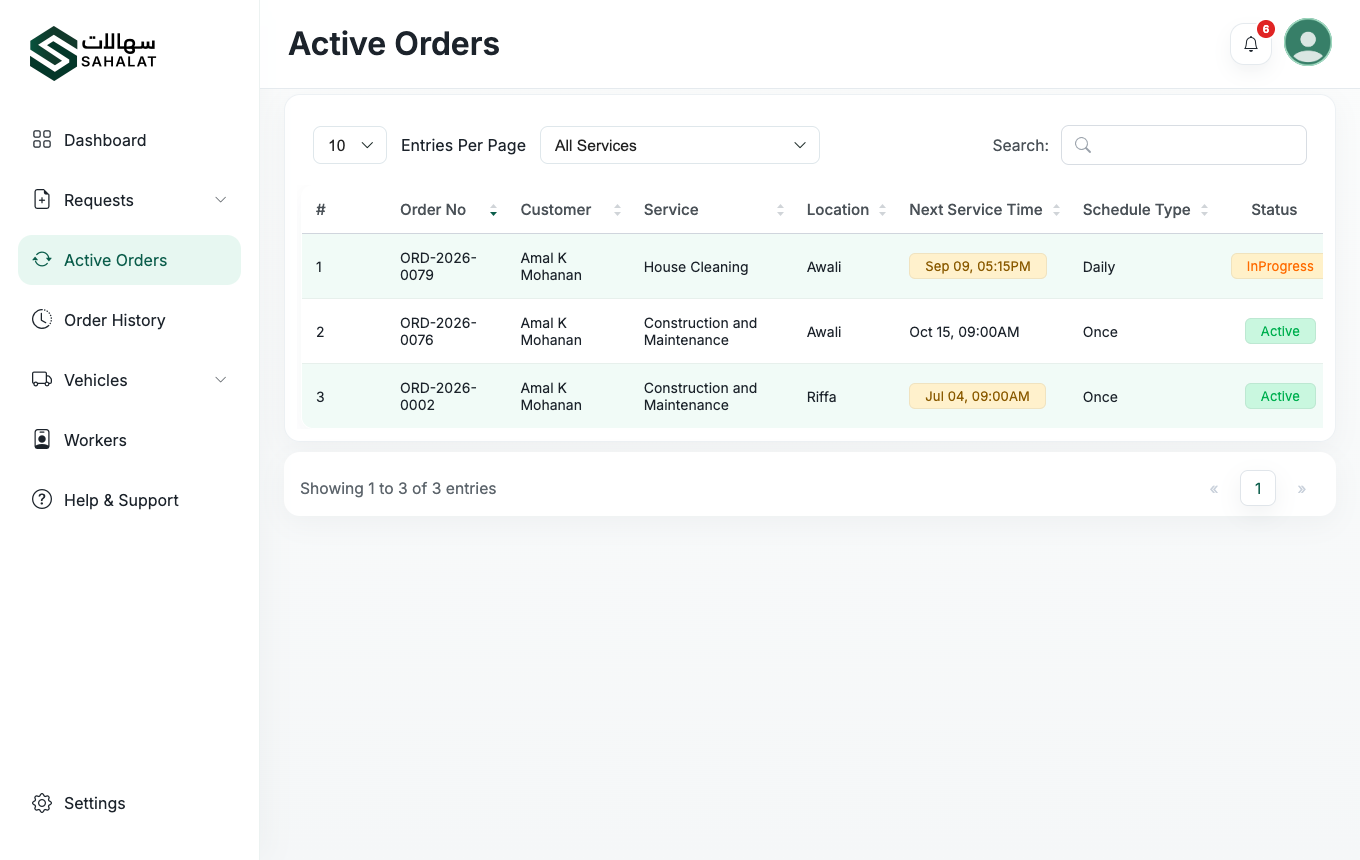Viewport: 1360px width, 860px height.
Task: Click the Requests document icon
Action: click(x=42, y=199)
